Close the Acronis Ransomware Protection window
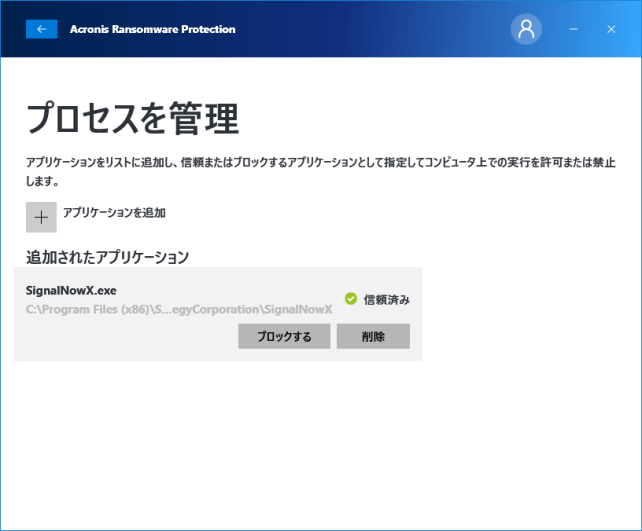The image size is (642, 531). point(611,29)
